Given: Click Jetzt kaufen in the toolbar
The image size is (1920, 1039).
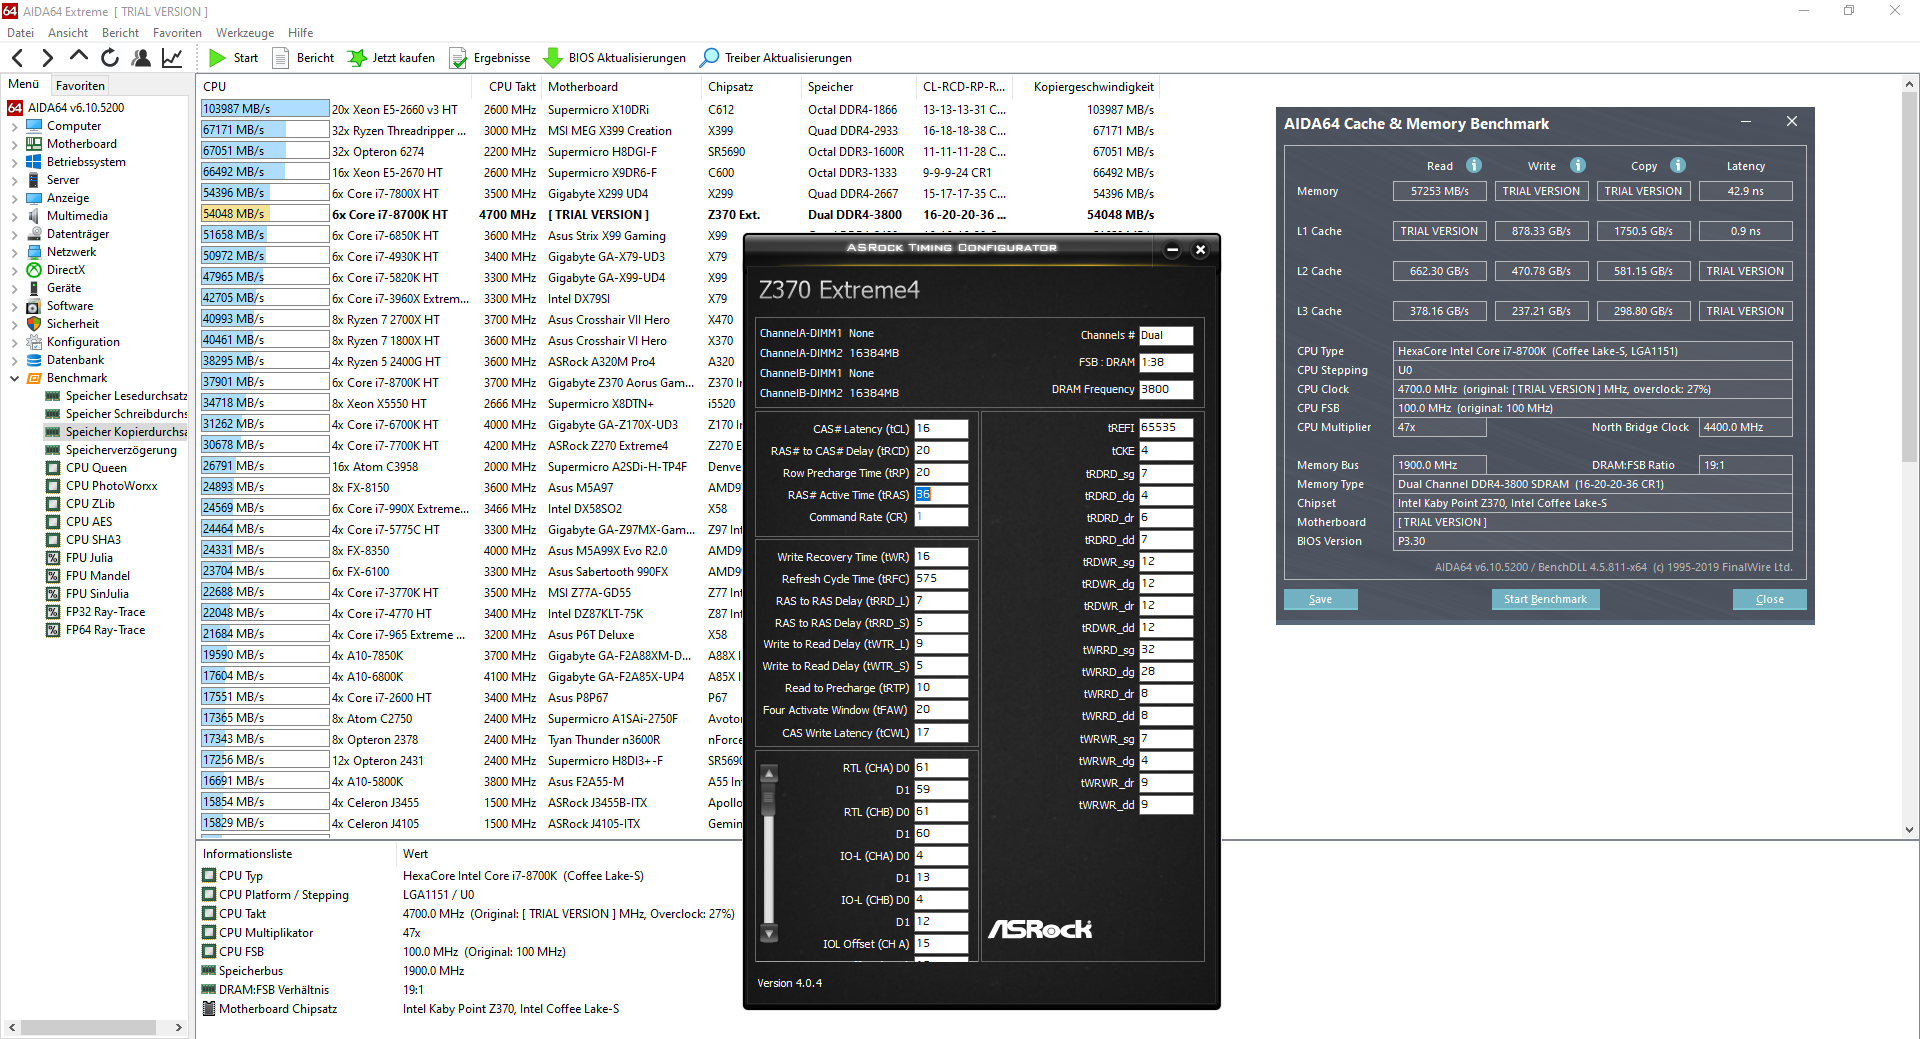Looking at the screenshot, I should pyautogui.click(x=391, y=58).
